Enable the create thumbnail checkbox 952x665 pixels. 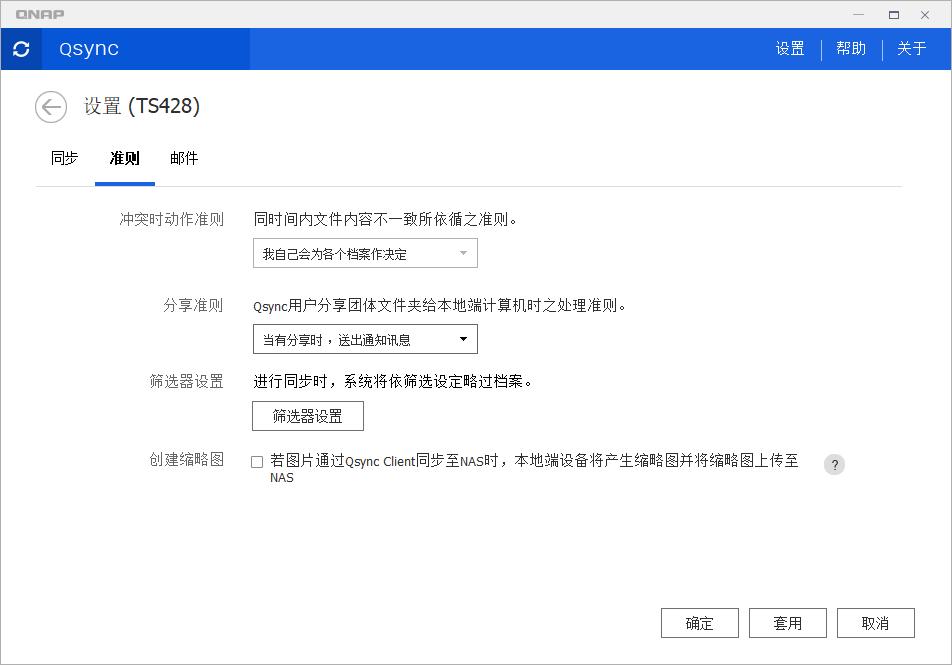256,462
